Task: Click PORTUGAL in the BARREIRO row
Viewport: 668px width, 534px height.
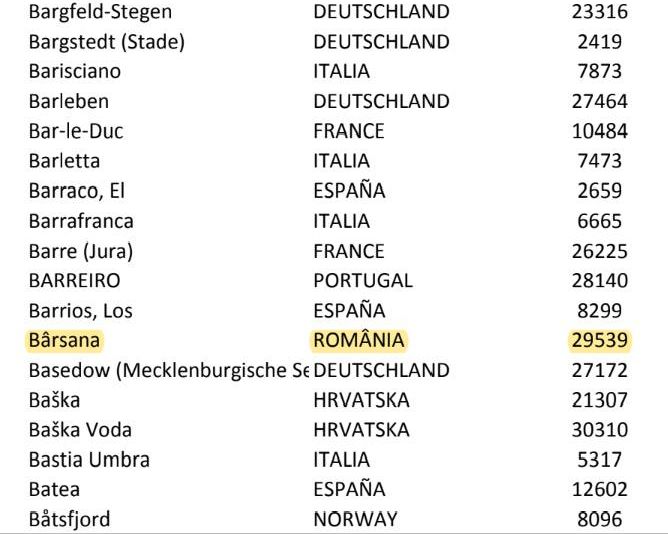Action: click(x=362, y=281)
